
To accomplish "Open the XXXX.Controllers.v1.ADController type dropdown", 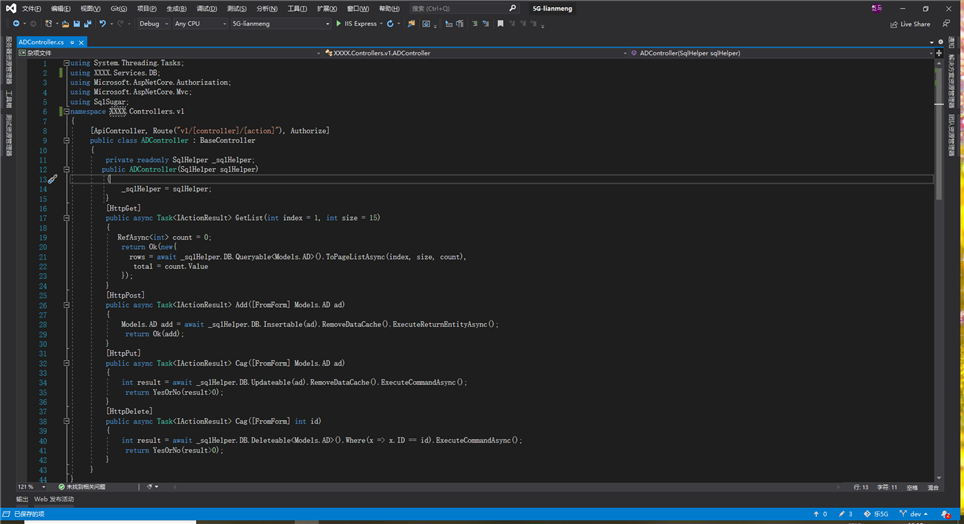I will [x=475, y=53].
